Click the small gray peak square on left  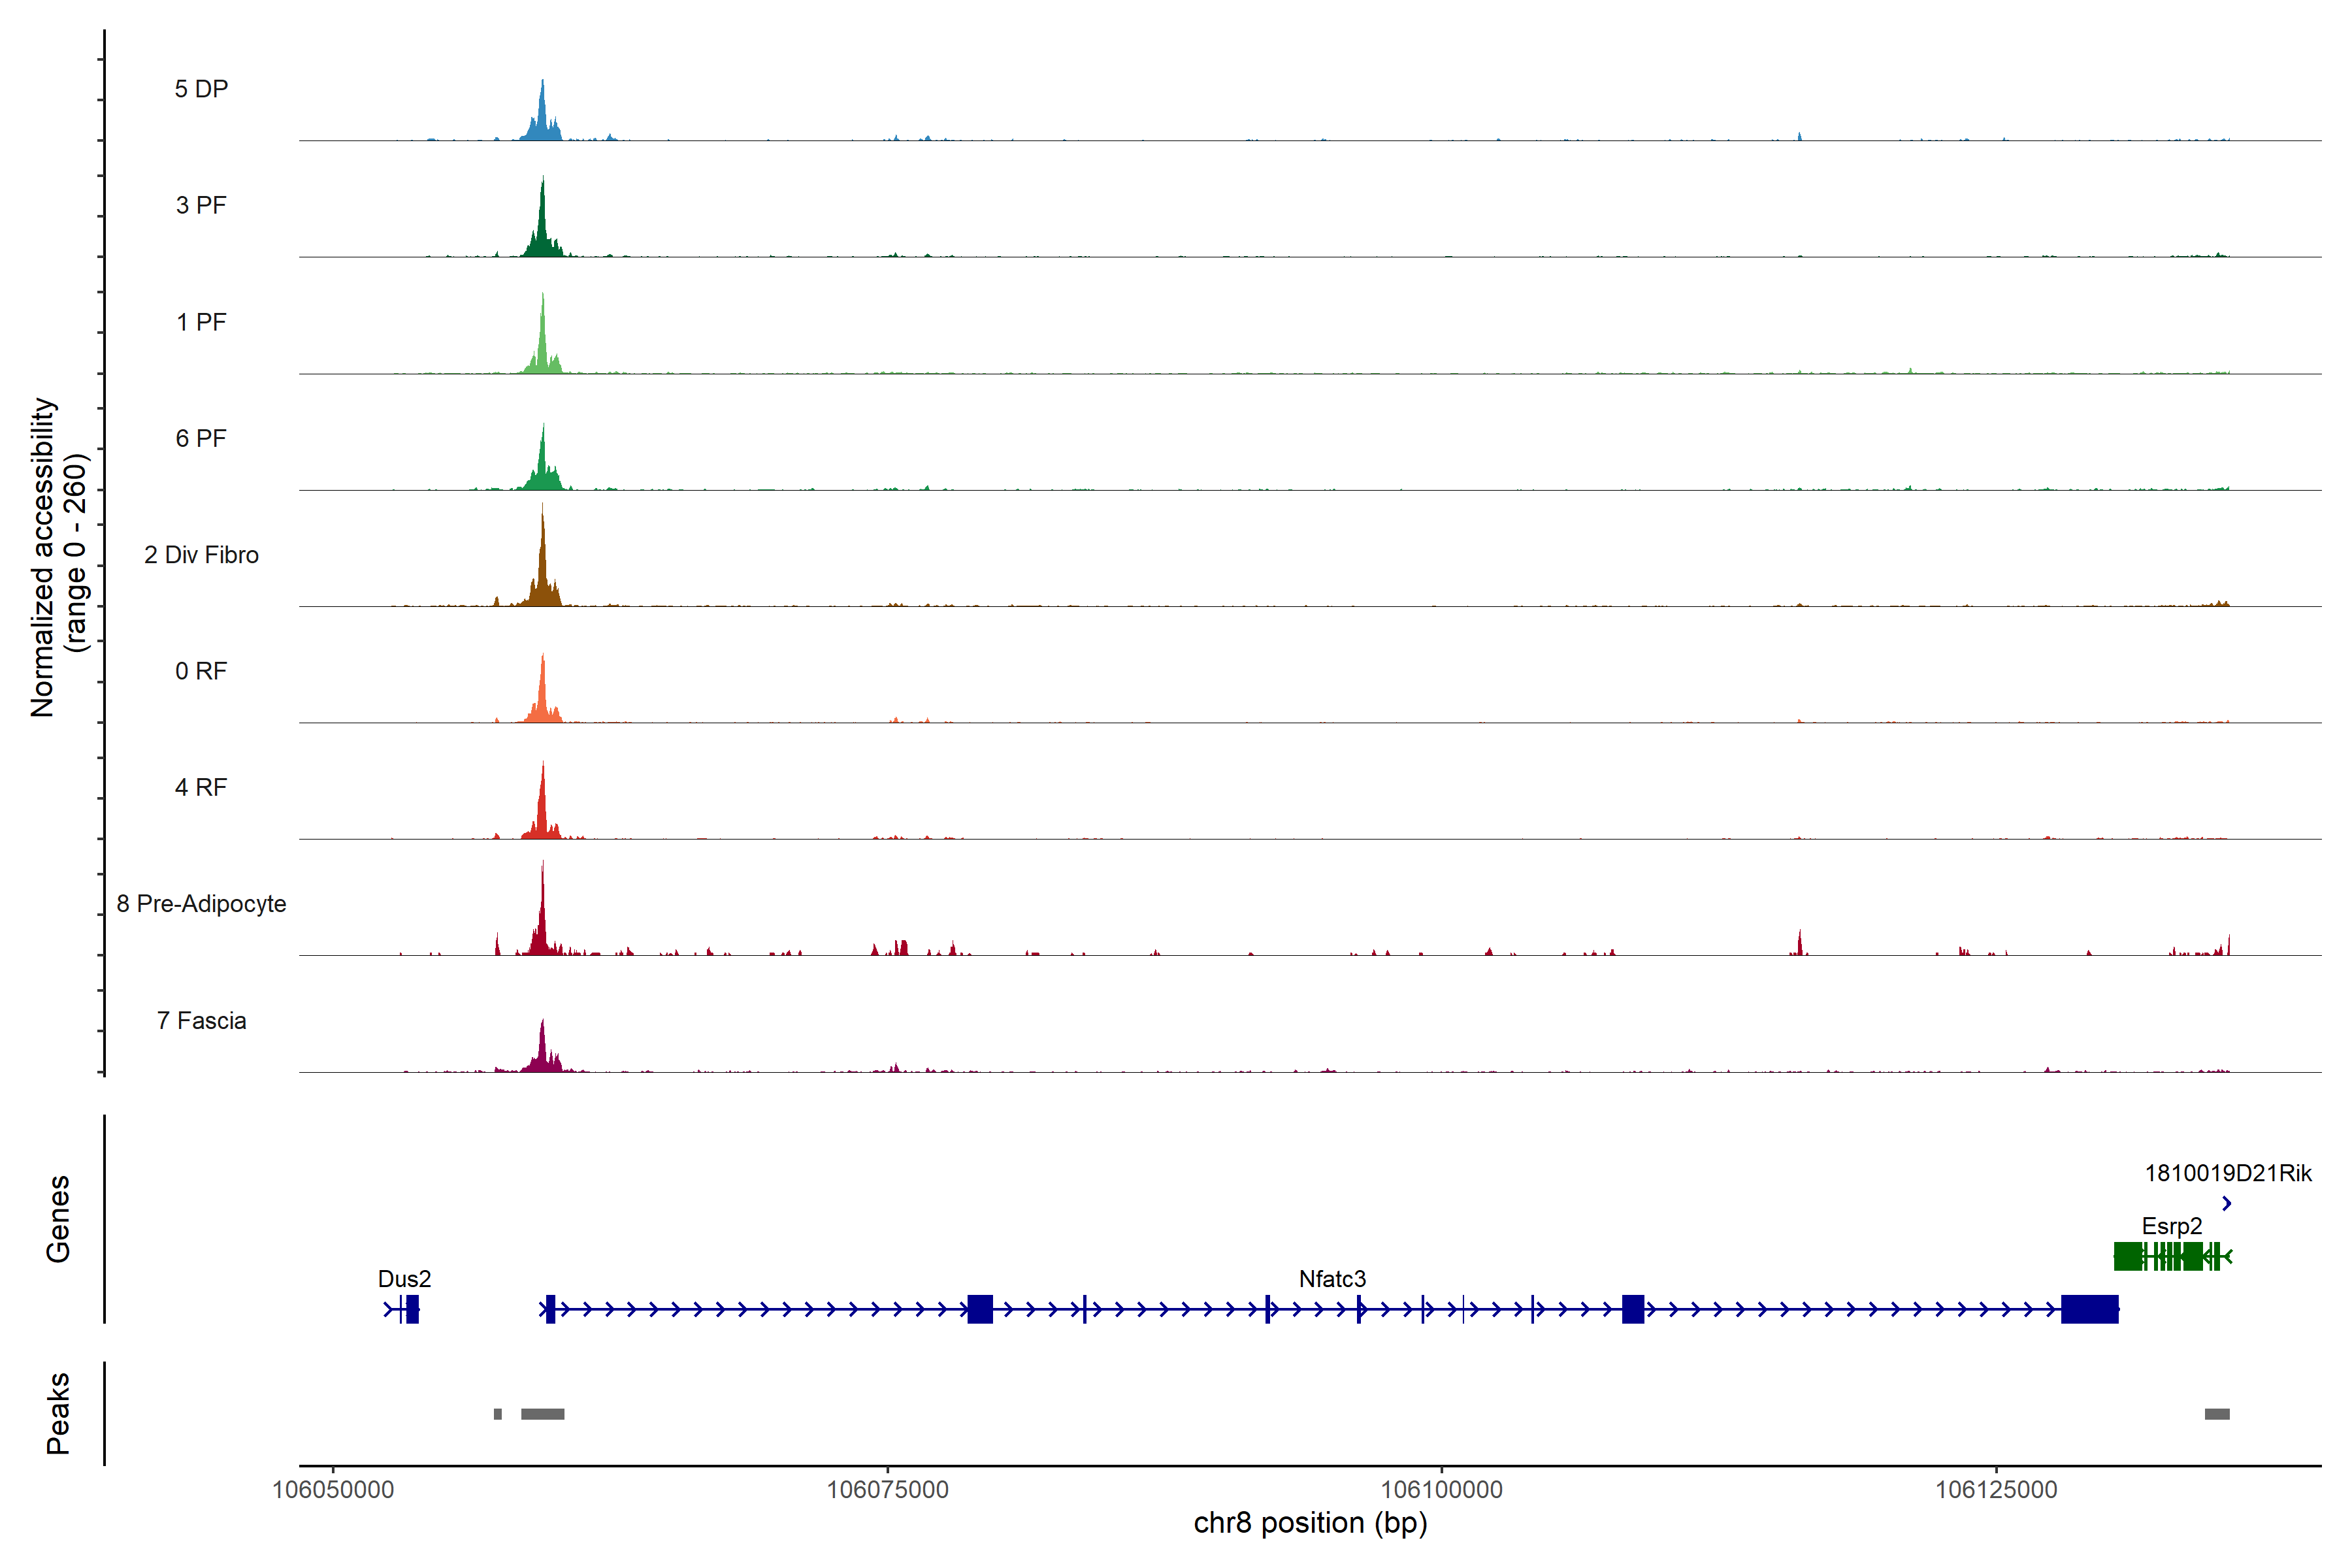coord(498,1414)
